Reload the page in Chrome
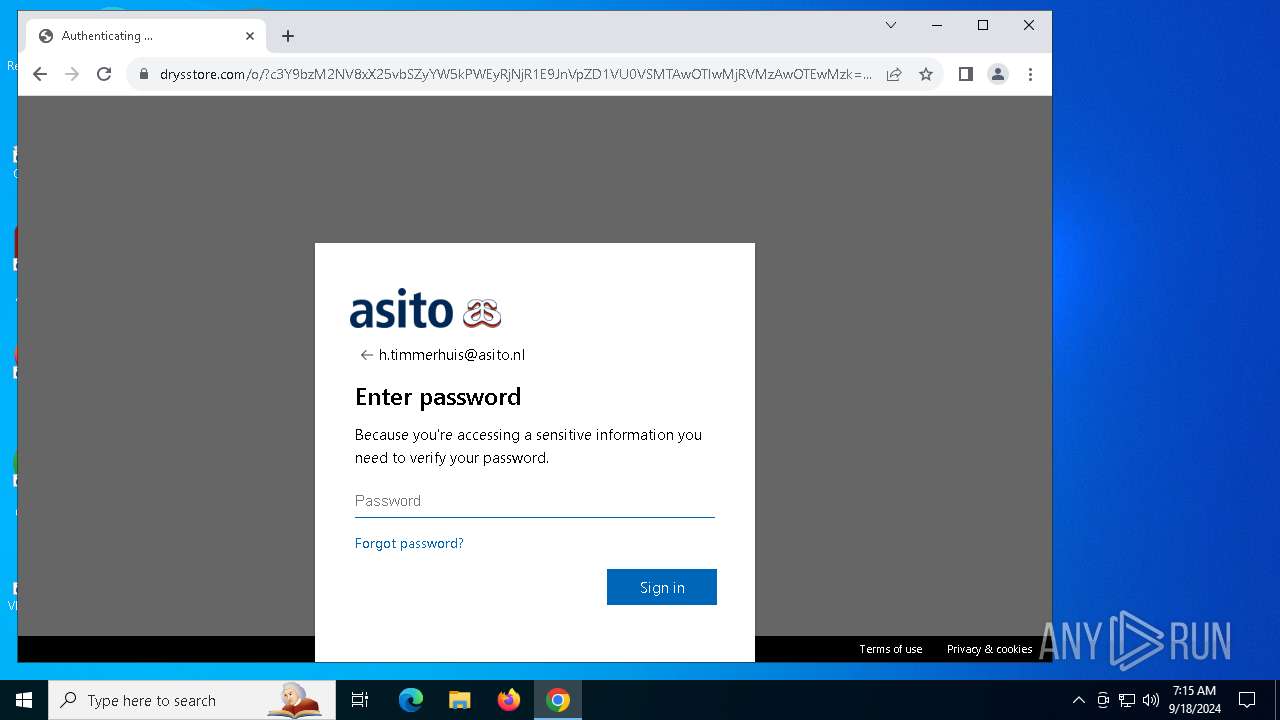 pyautogui.click(x=104, y=74)
